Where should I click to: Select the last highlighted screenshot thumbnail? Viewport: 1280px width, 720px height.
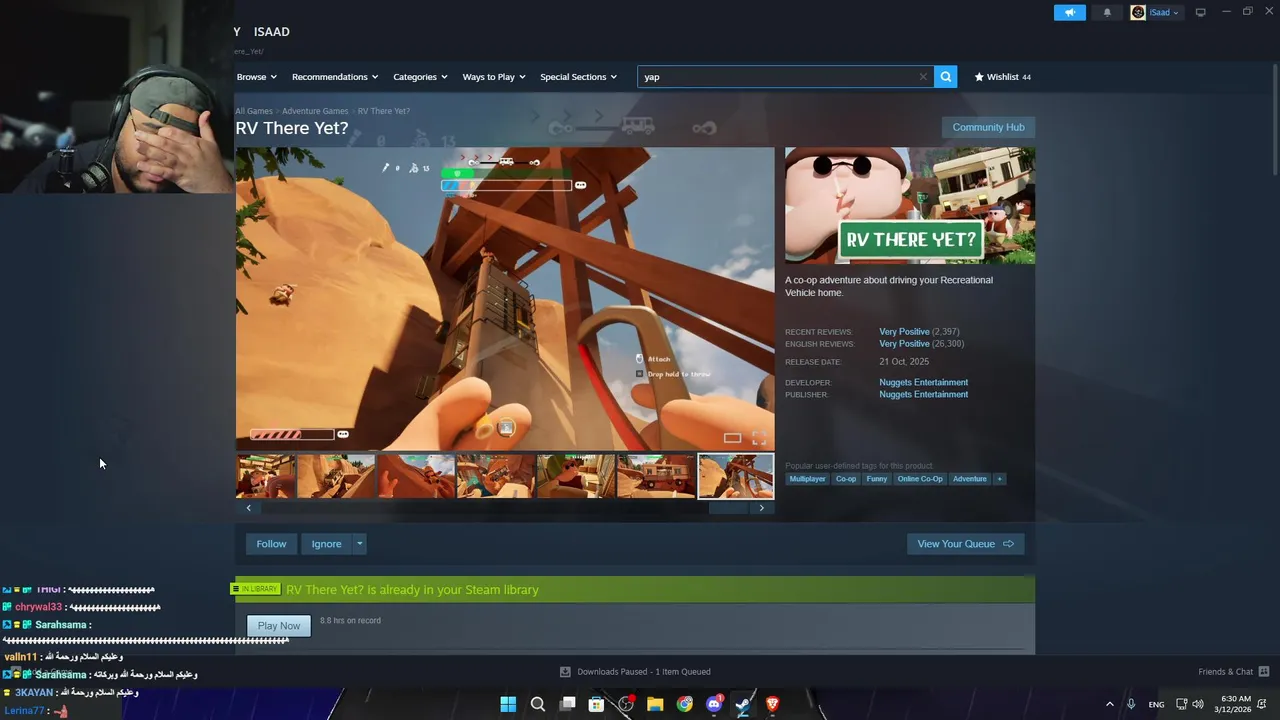(x=735, y=476)
